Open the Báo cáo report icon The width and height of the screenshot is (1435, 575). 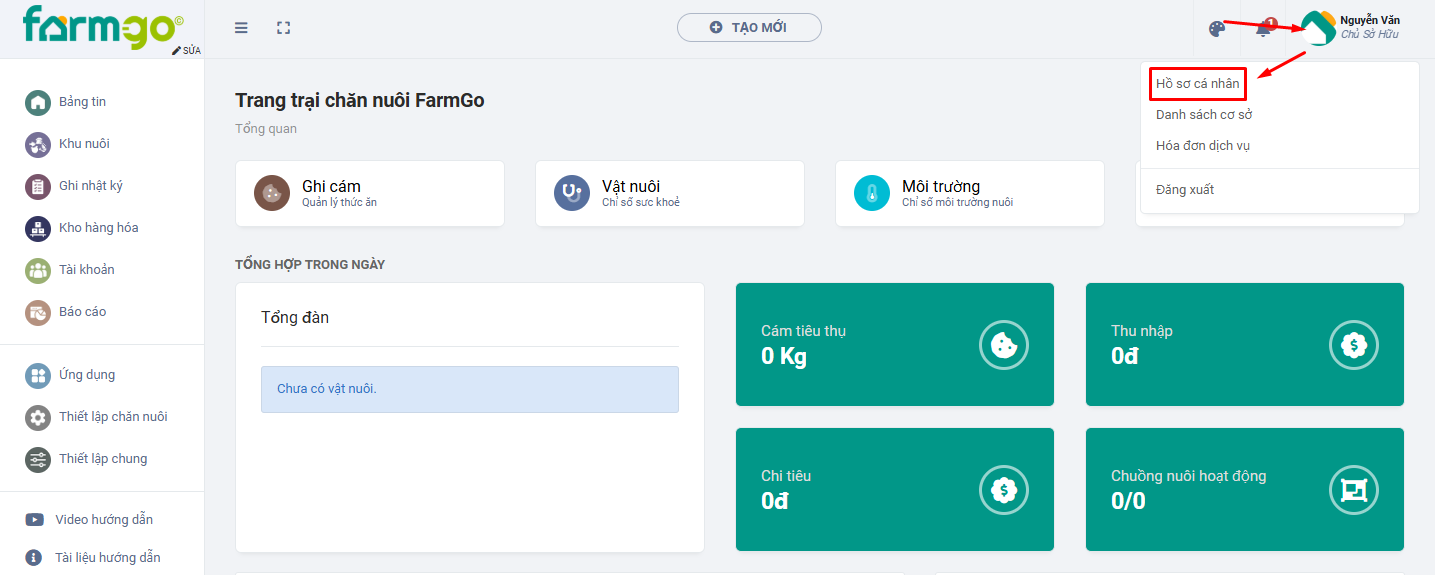(x=38, y=312)
